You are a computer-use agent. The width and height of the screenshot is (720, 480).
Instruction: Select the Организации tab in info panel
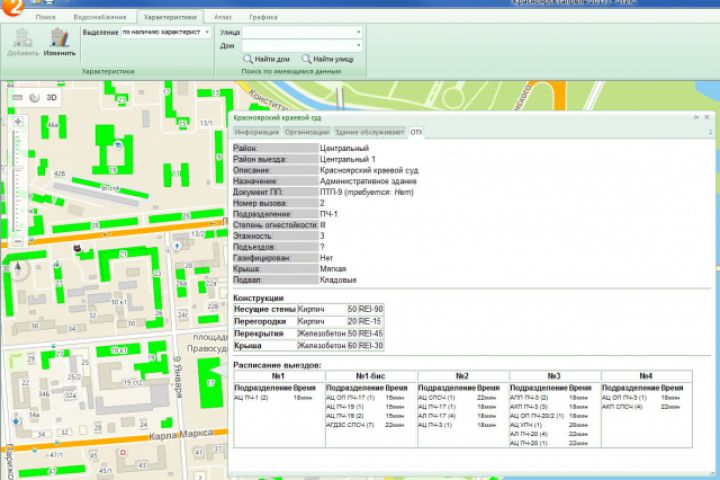[x=306, y=131]
